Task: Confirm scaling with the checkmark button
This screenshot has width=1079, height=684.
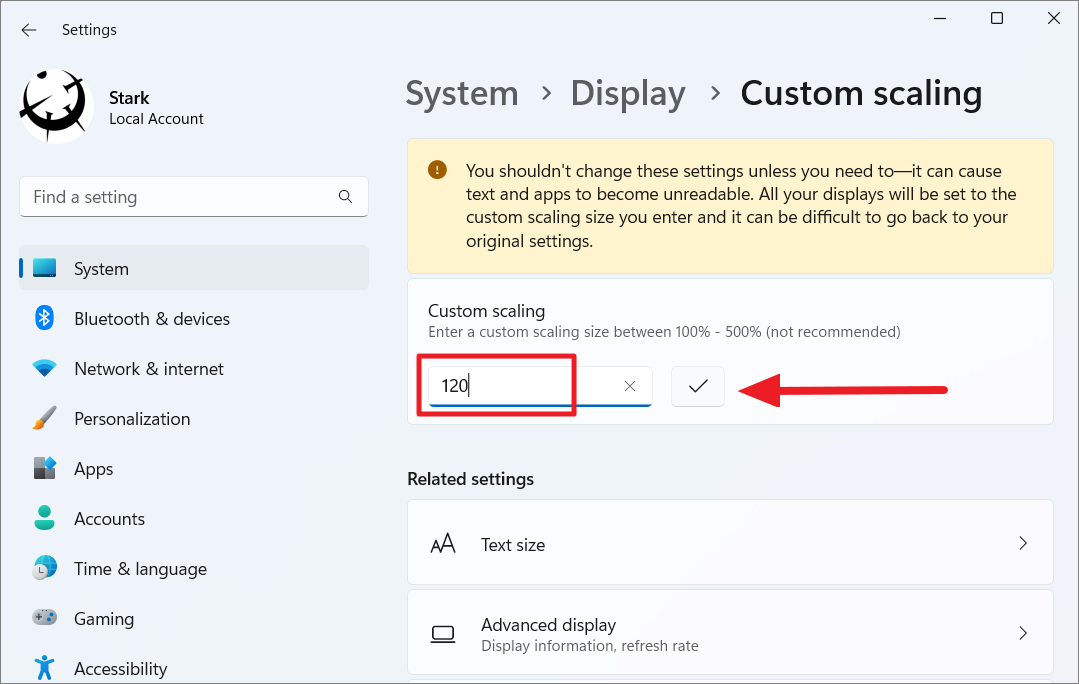Action: (x=697, y=386)
